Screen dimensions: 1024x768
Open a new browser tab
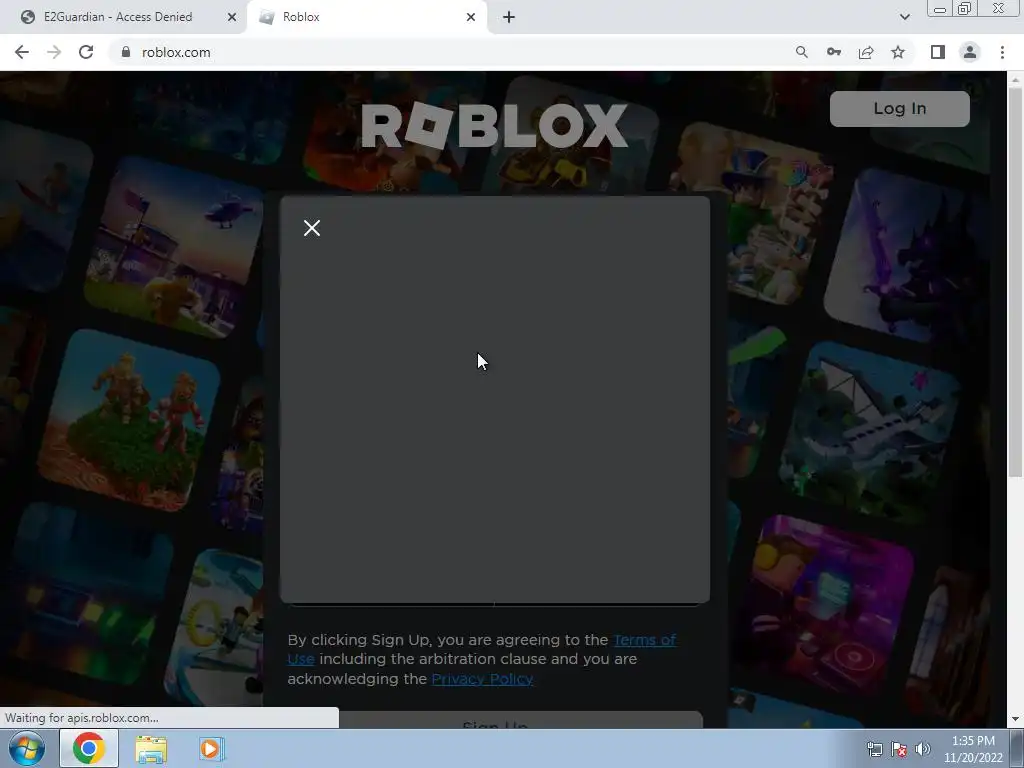click(509, 17)
